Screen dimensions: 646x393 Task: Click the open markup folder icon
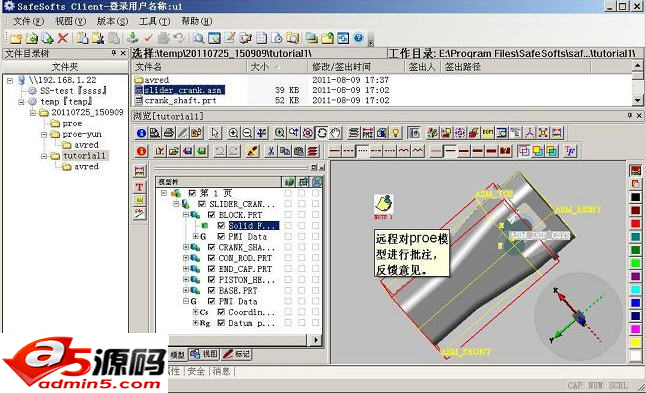point(174,151)
